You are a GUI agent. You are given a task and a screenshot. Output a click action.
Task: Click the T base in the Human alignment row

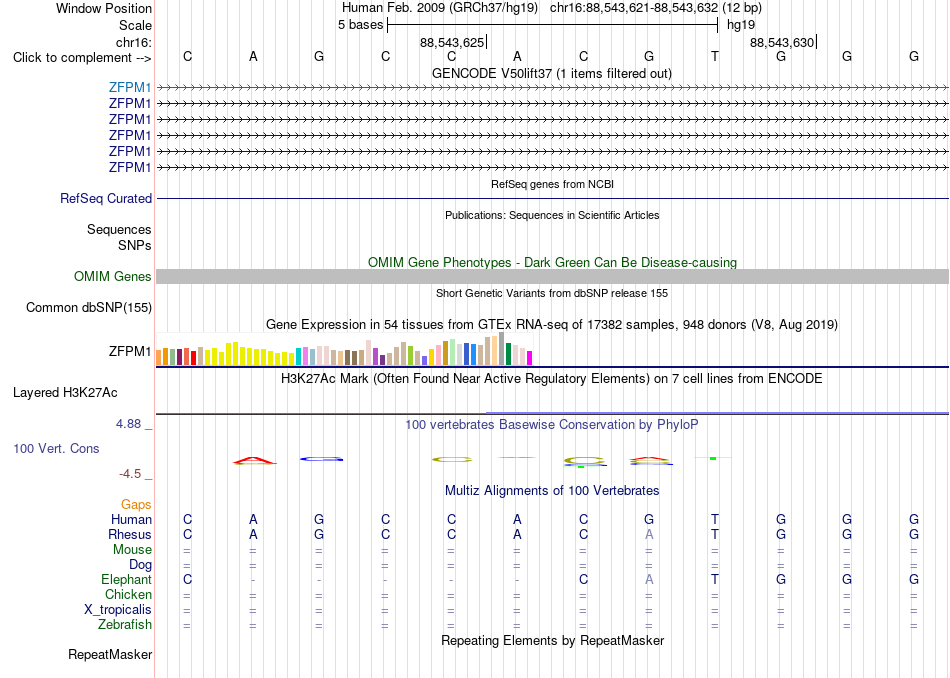[715, 520]
